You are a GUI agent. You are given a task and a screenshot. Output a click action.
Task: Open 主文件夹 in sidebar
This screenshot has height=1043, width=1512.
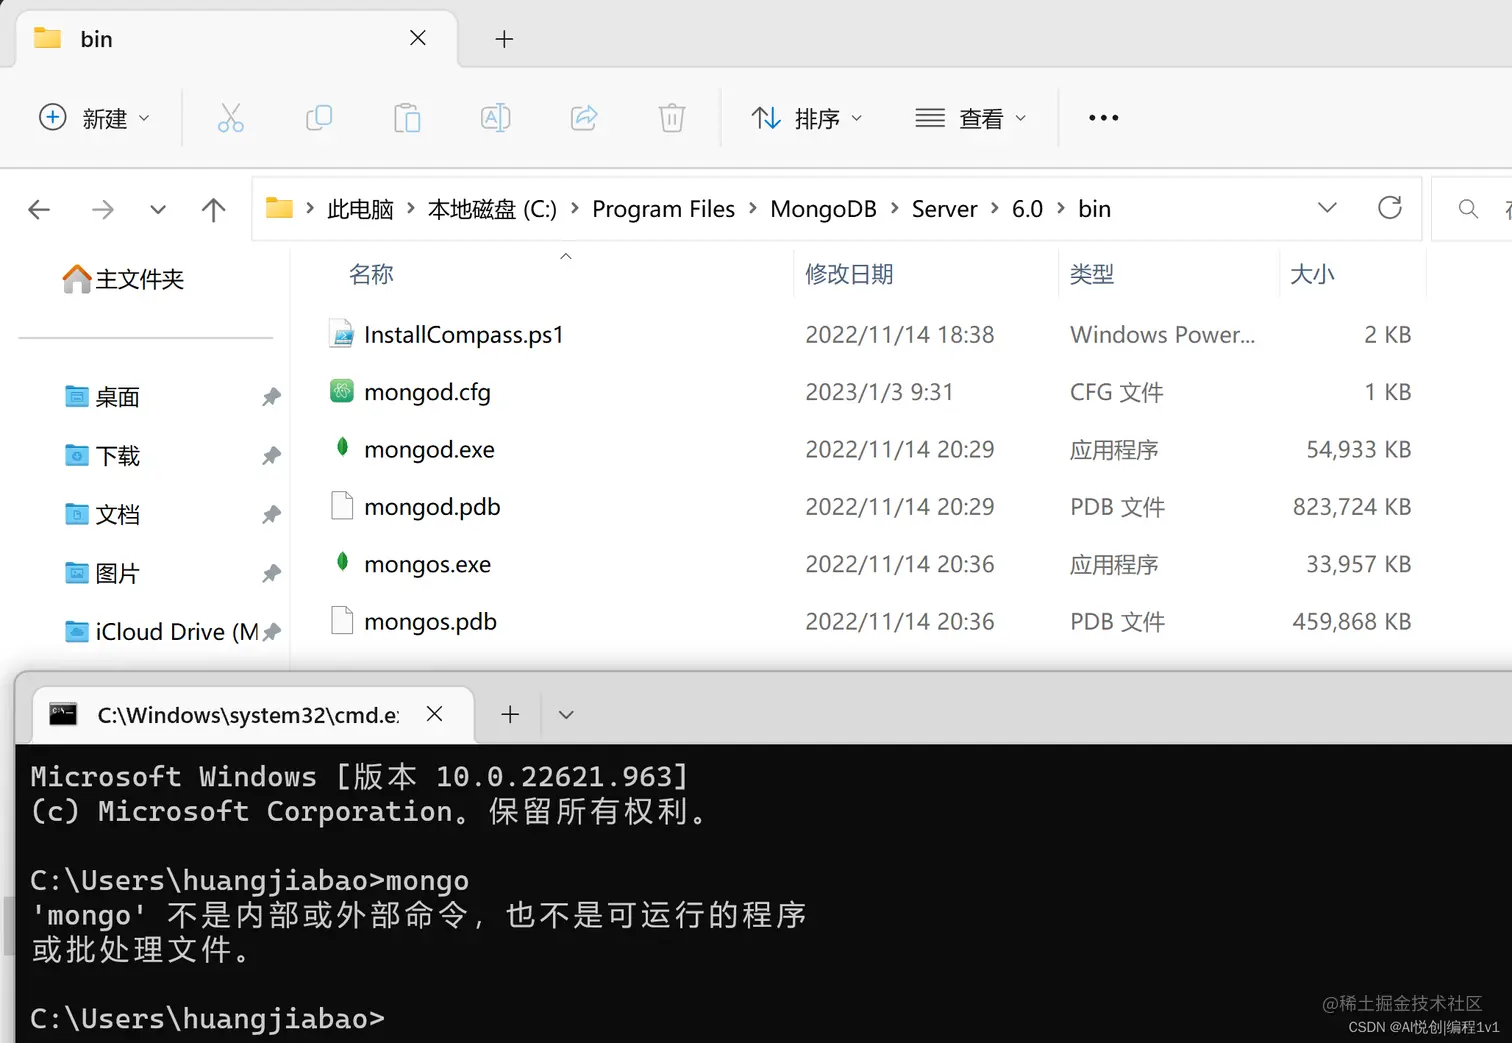pos(124,279)
